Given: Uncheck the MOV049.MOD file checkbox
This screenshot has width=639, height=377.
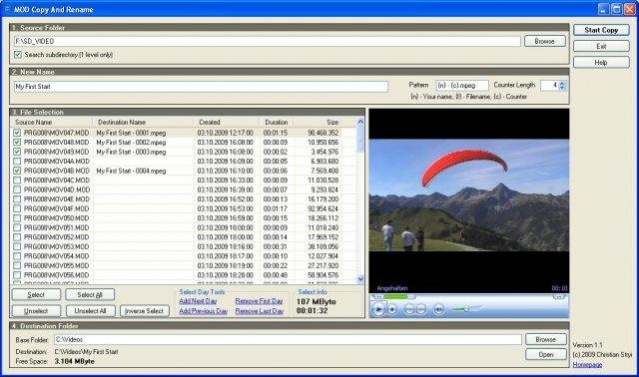Looking at the screenshot, I should point(17,152).
